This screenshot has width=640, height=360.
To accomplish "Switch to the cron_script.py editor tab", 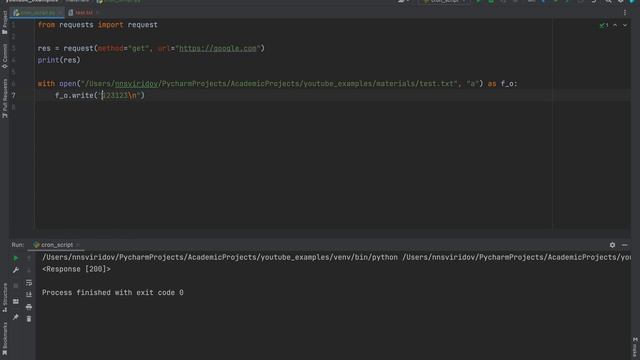I will [x=36, y=13].
